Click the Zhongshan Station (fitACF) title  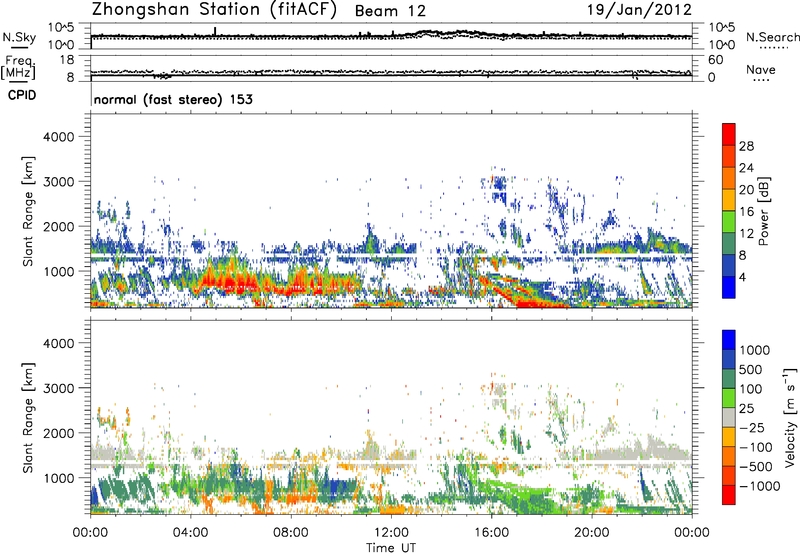[214, 9]
